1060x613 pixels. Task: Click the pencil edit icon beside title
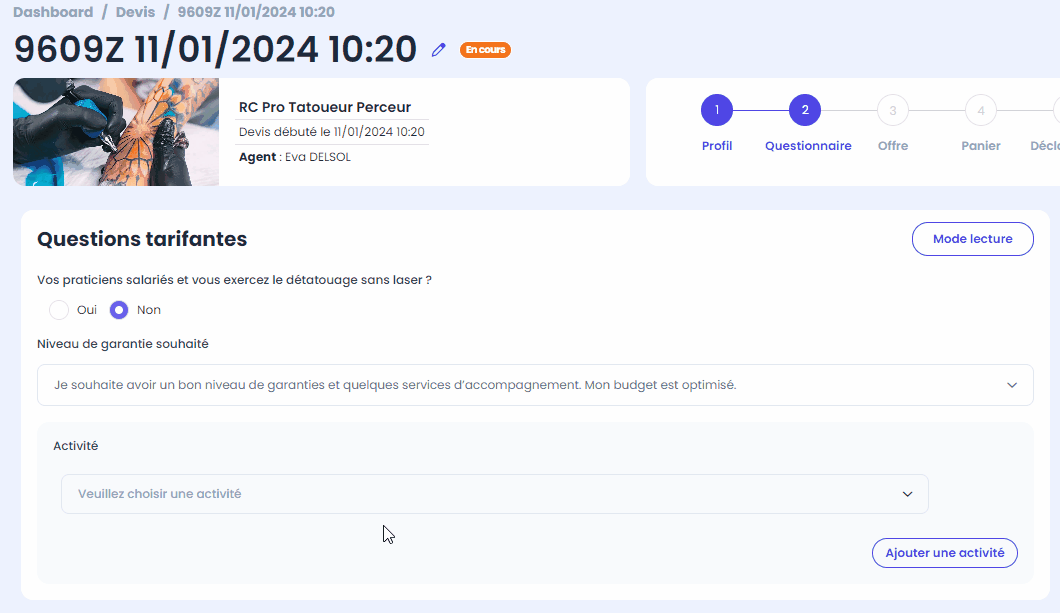439,49
